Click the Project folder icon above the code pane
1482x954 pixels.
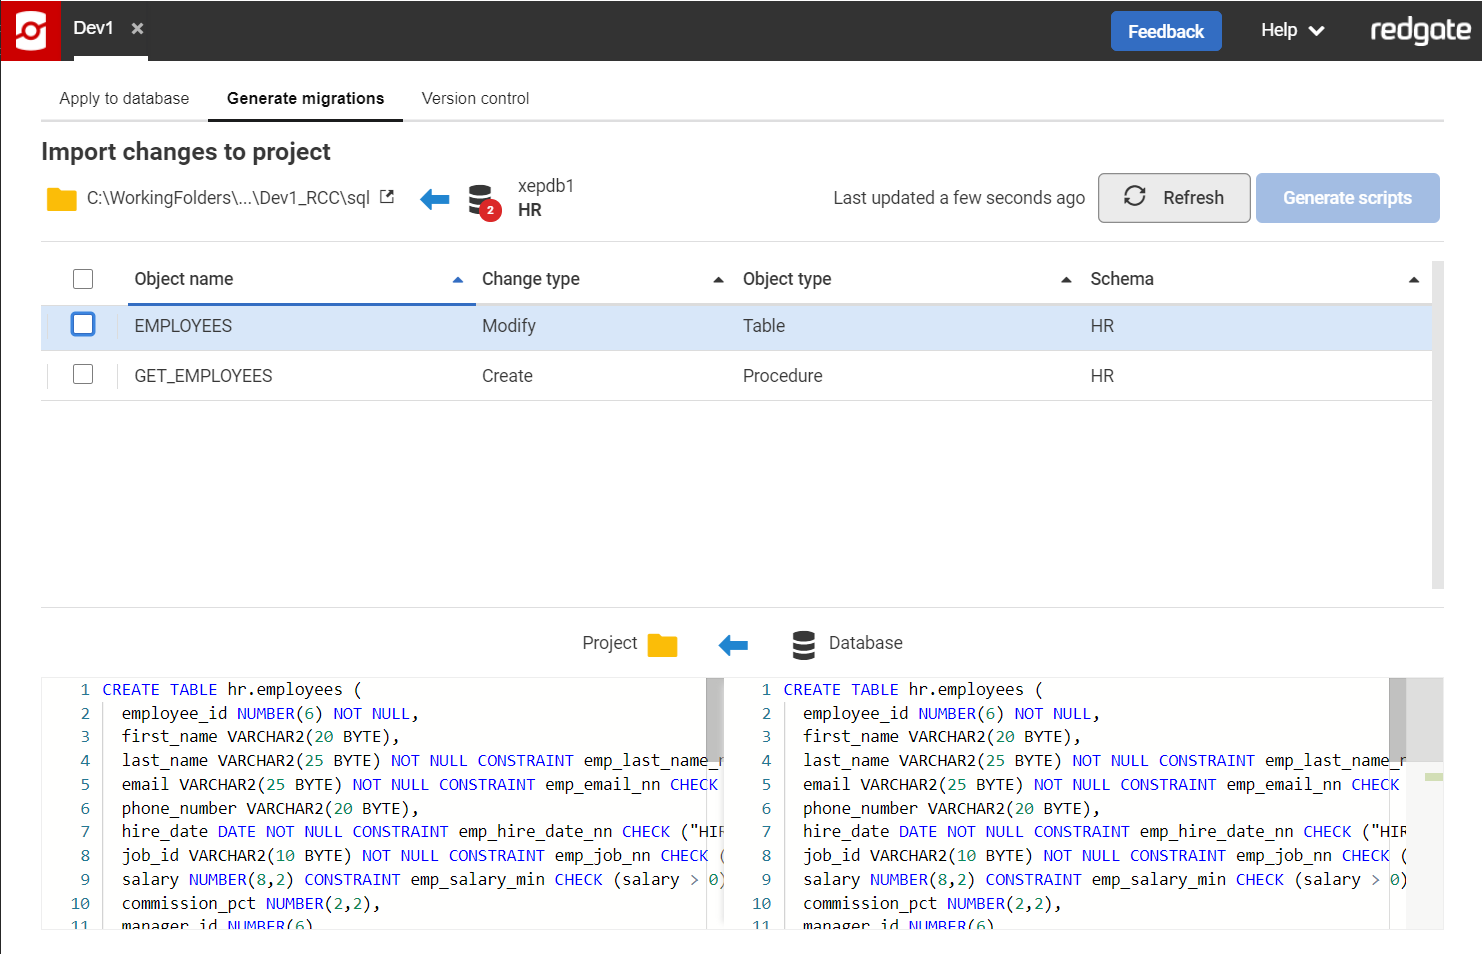coord(662,645)
